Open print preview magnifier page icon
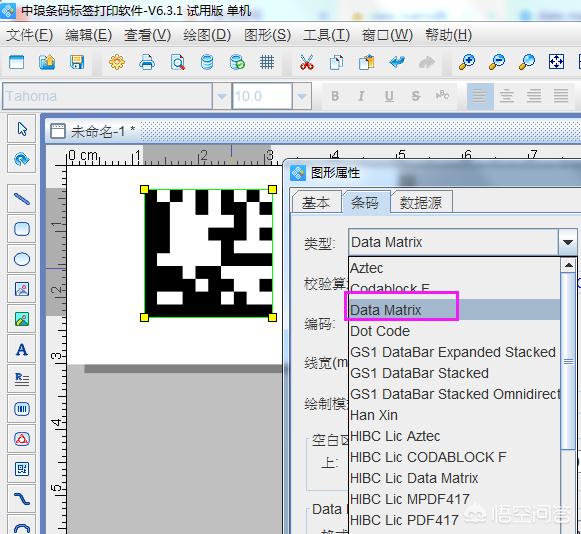 coord(177,62)
